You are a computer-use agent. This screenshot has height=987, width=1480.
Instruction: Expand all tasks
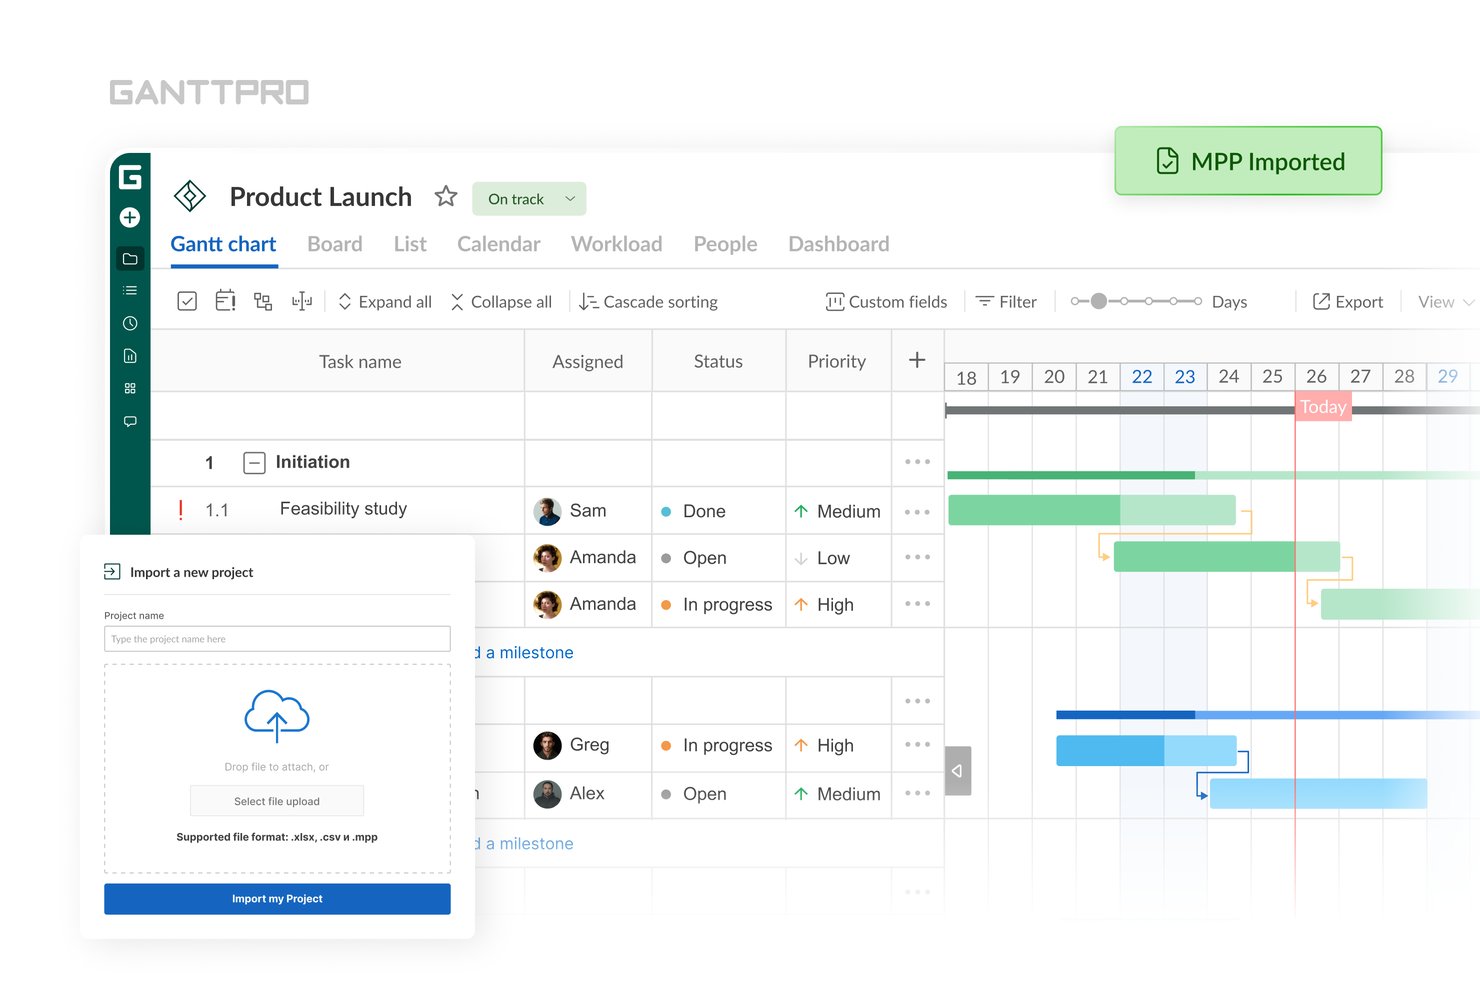(385, 302)
